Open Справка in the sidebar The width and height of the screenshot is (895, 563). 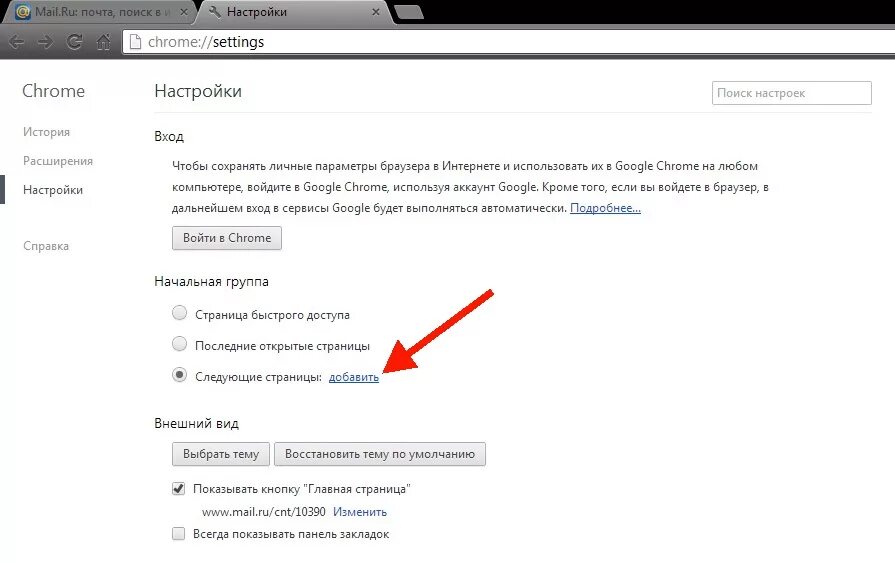(46, 246)
